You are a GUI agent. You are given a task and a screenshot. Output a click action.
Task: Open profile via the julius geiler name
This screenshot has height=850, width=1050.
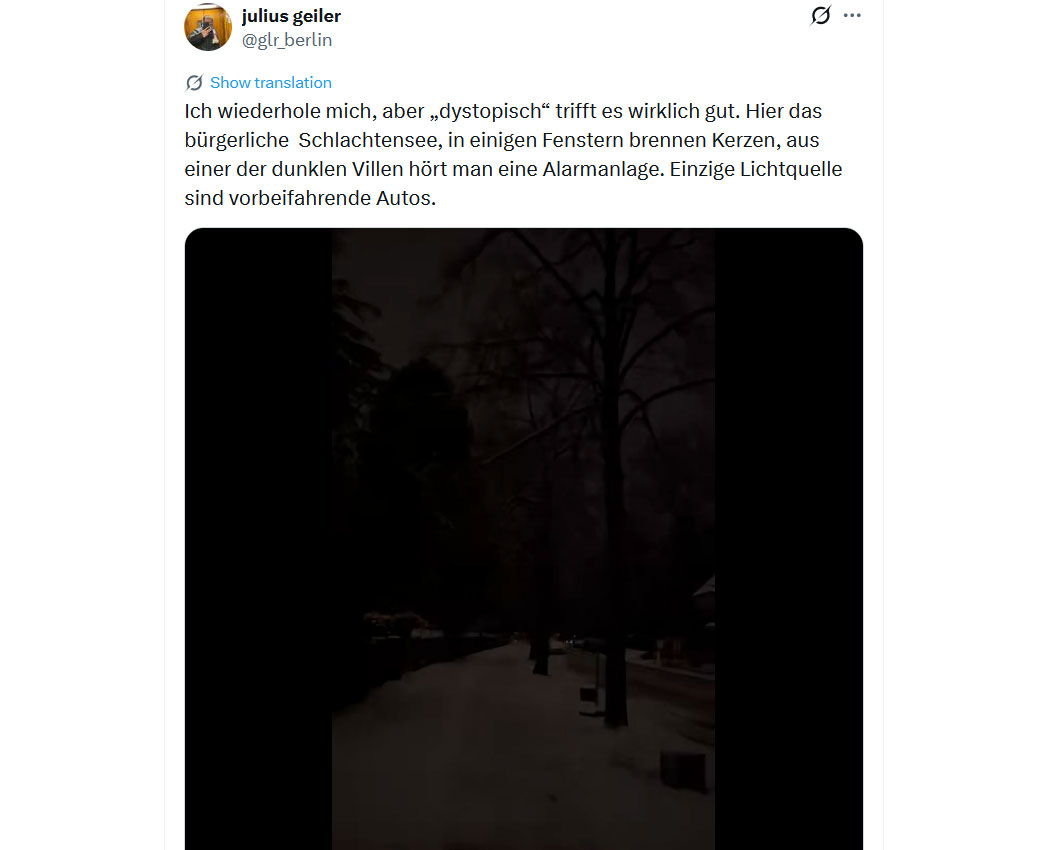pyautogui.click(x=291, y=15)
